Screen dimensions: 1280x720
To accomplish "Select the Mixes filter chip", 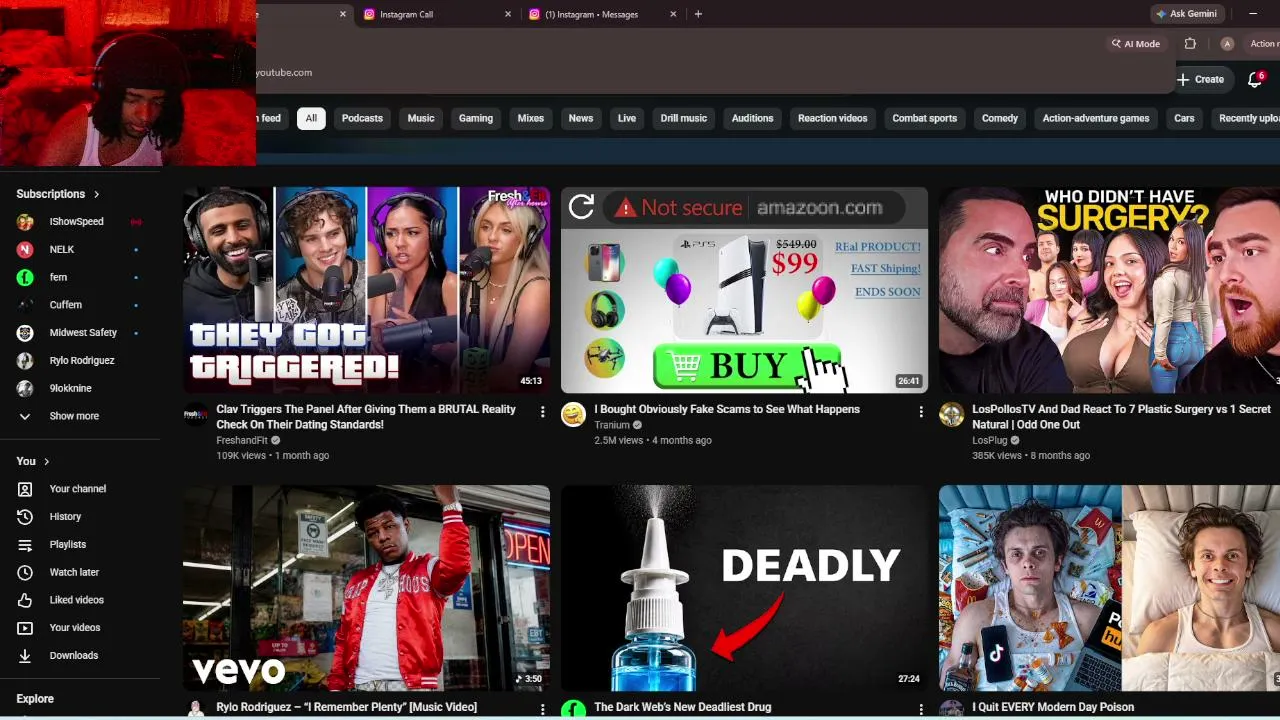I will 531,118.
